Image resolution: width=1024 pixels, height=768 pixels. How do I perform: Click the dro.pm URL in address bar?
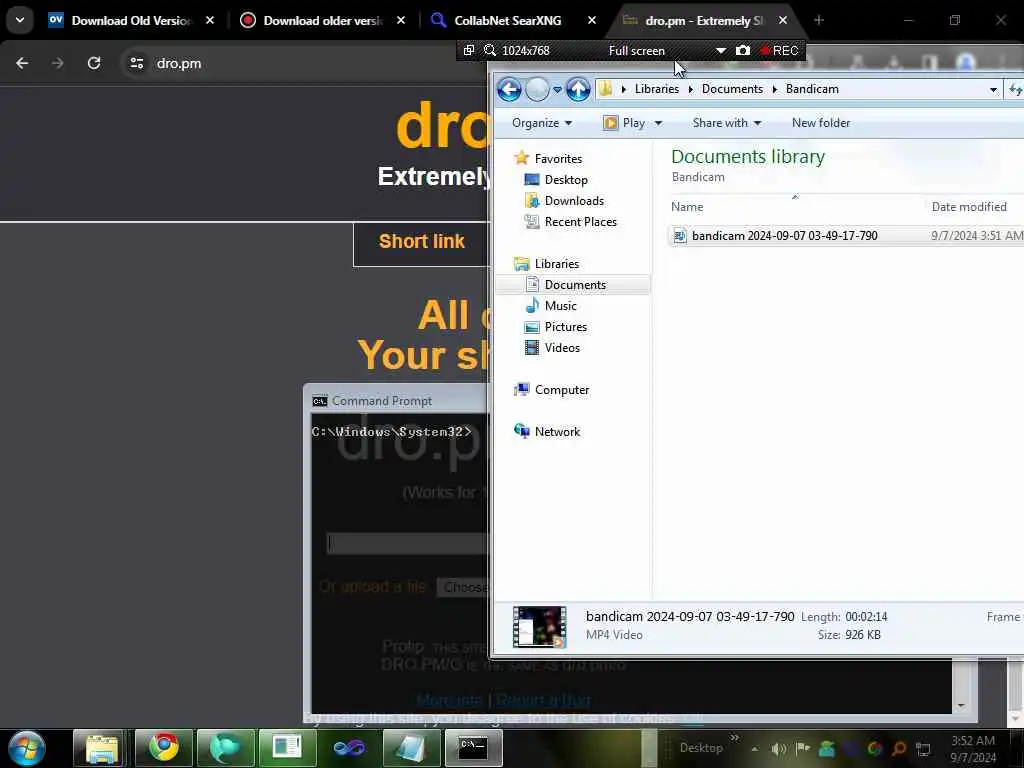tap(178, 63)
